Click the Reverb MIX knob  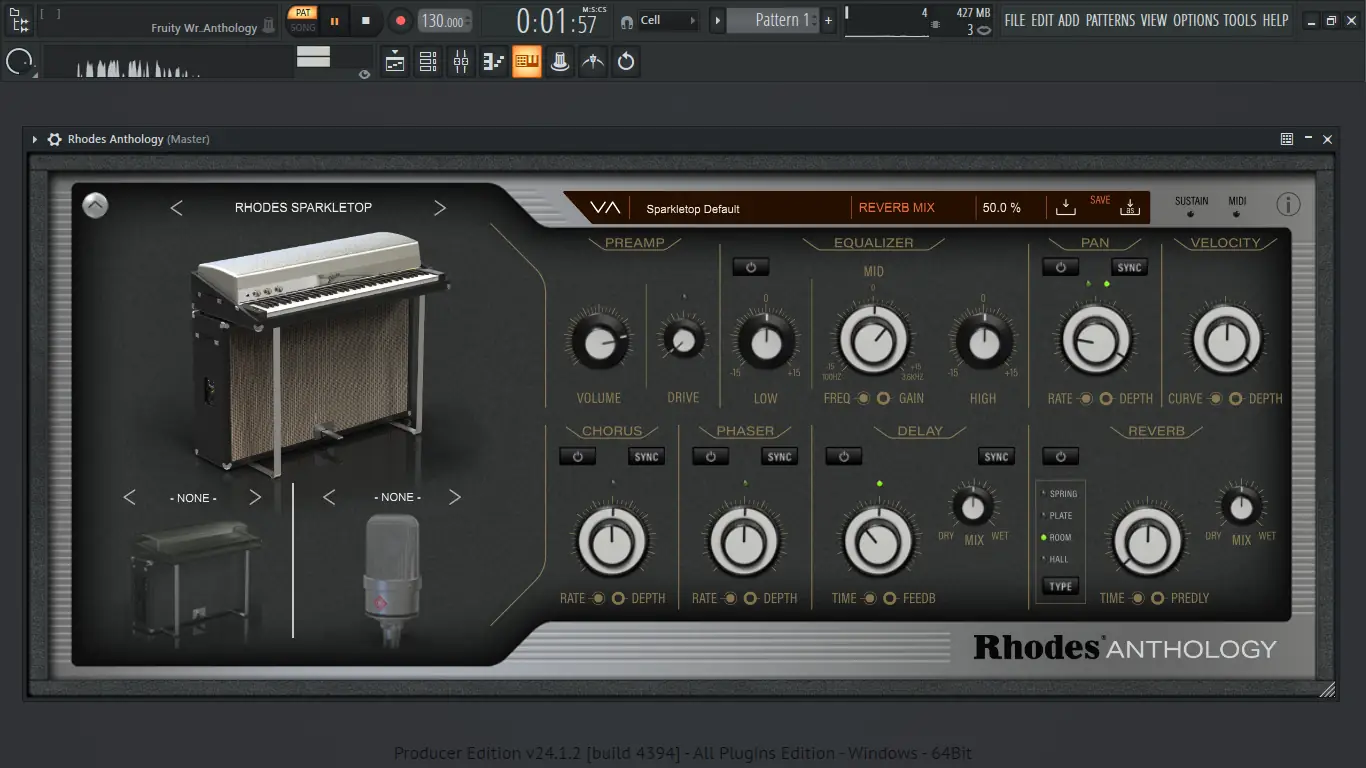pos(1241,507)
